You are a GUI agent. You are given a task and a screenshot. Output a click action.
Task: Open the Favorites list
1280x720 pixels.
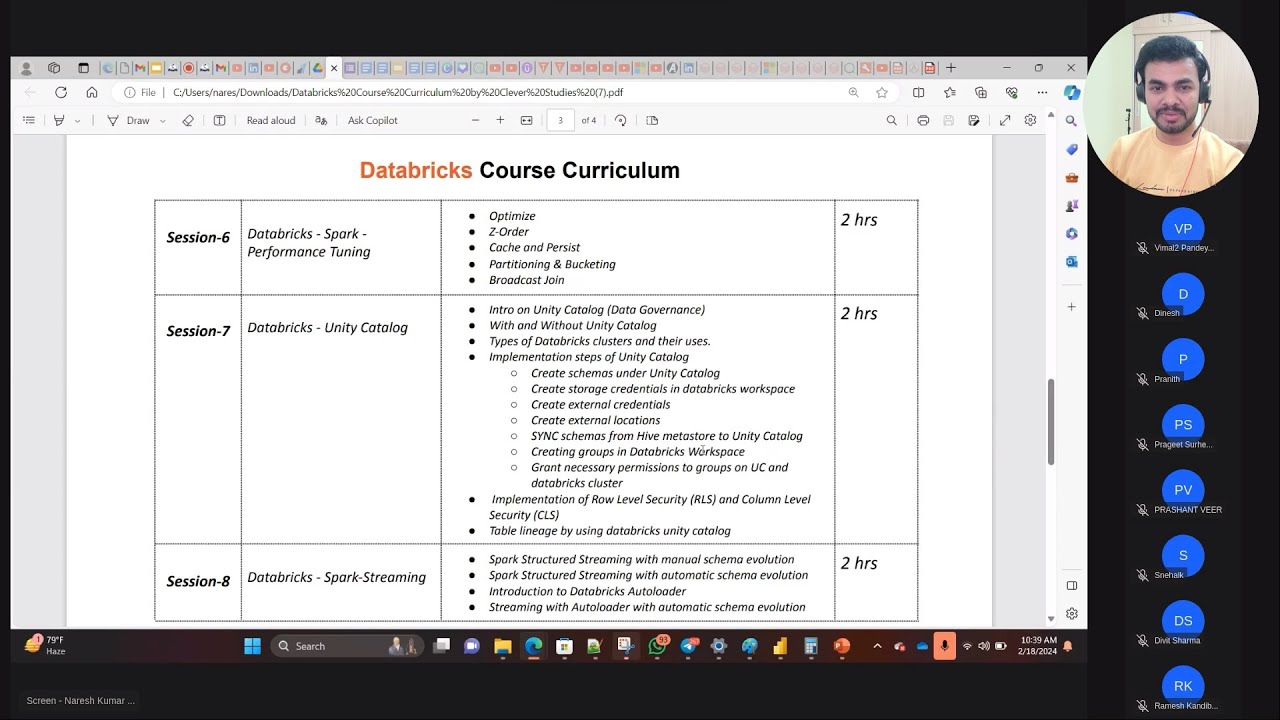click(950, 92)
